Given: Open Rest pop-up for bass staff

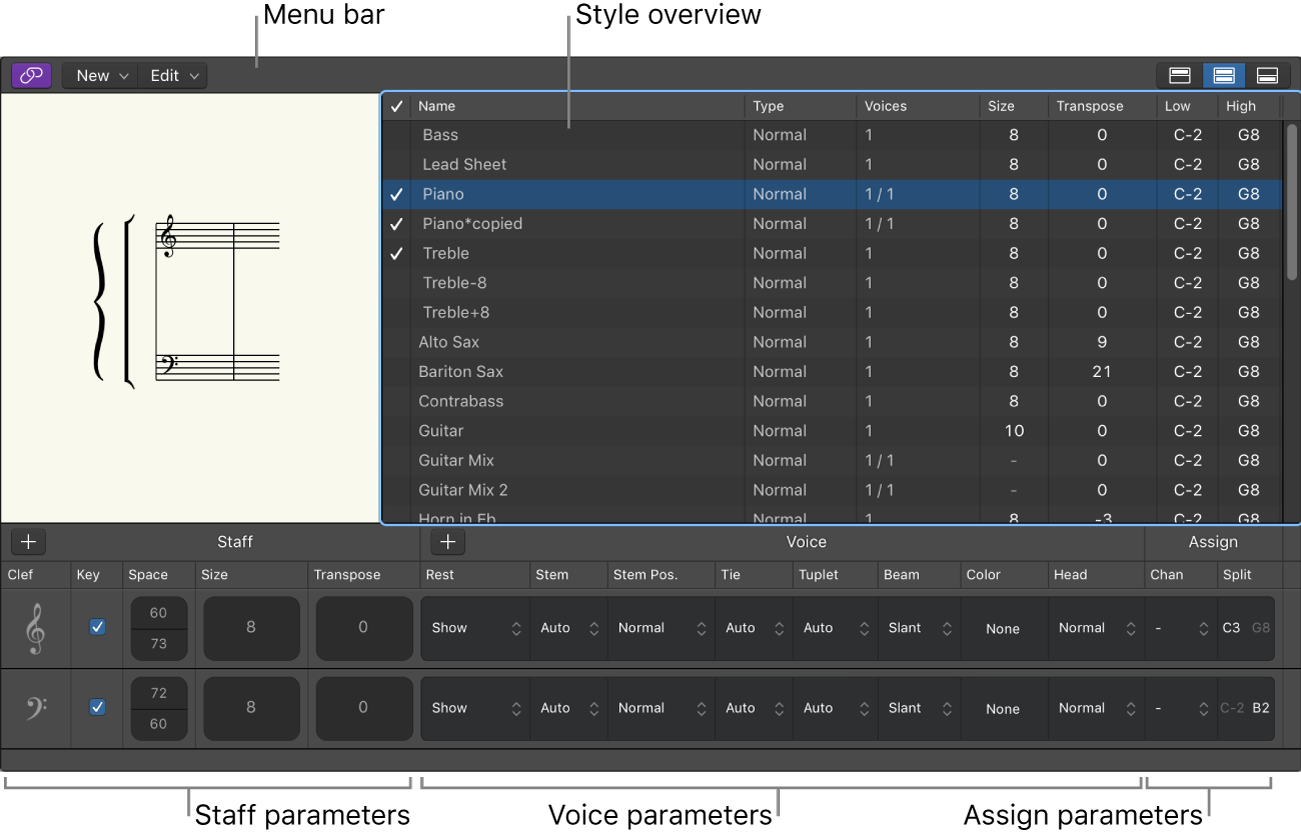Looking at the screenshot, I should pos(476,708).
